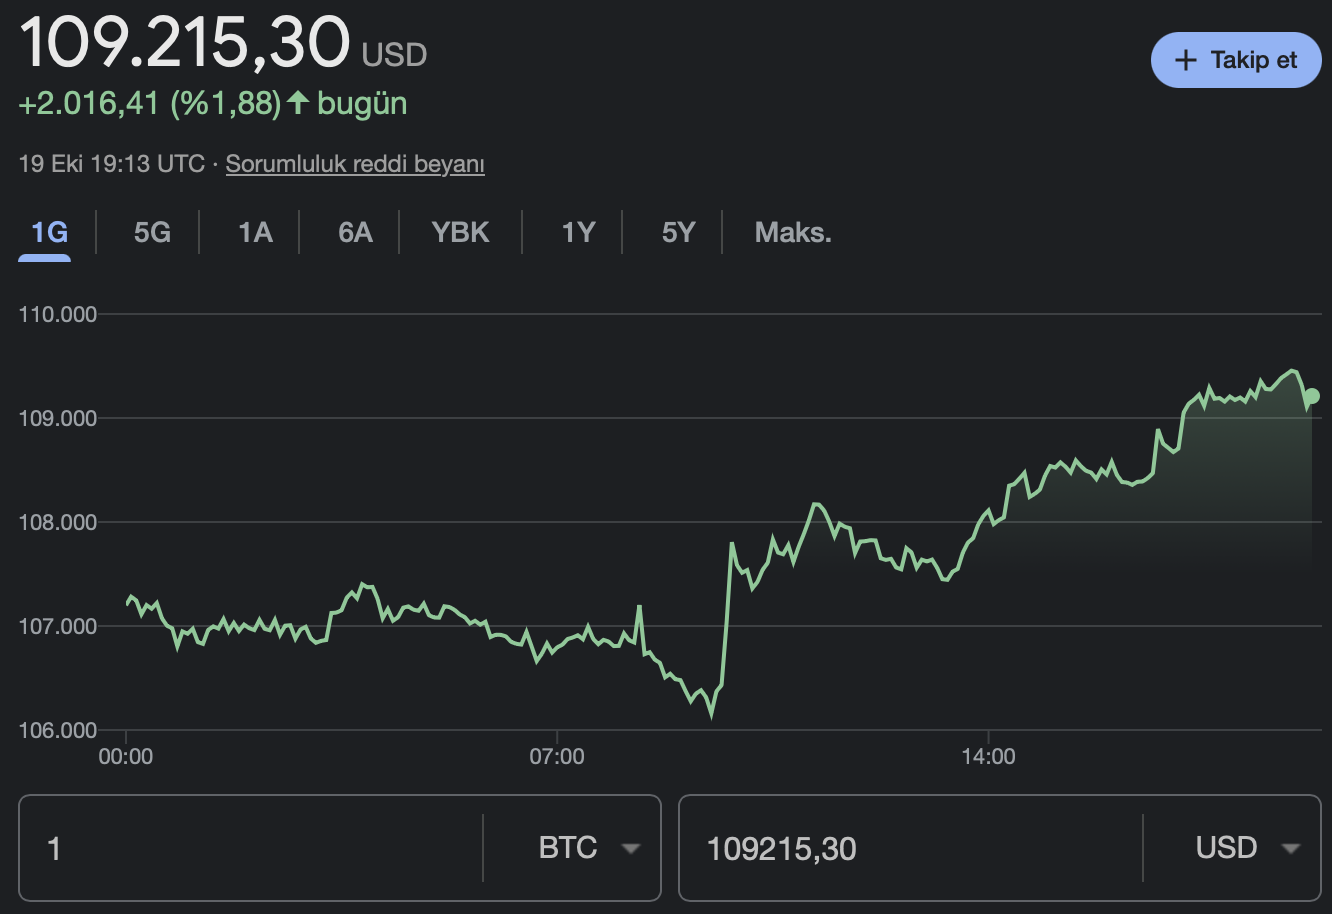This screenshot has width=1332, height=914.
Task: Show the Maks. full history tab
Action: tap(793, 233)
